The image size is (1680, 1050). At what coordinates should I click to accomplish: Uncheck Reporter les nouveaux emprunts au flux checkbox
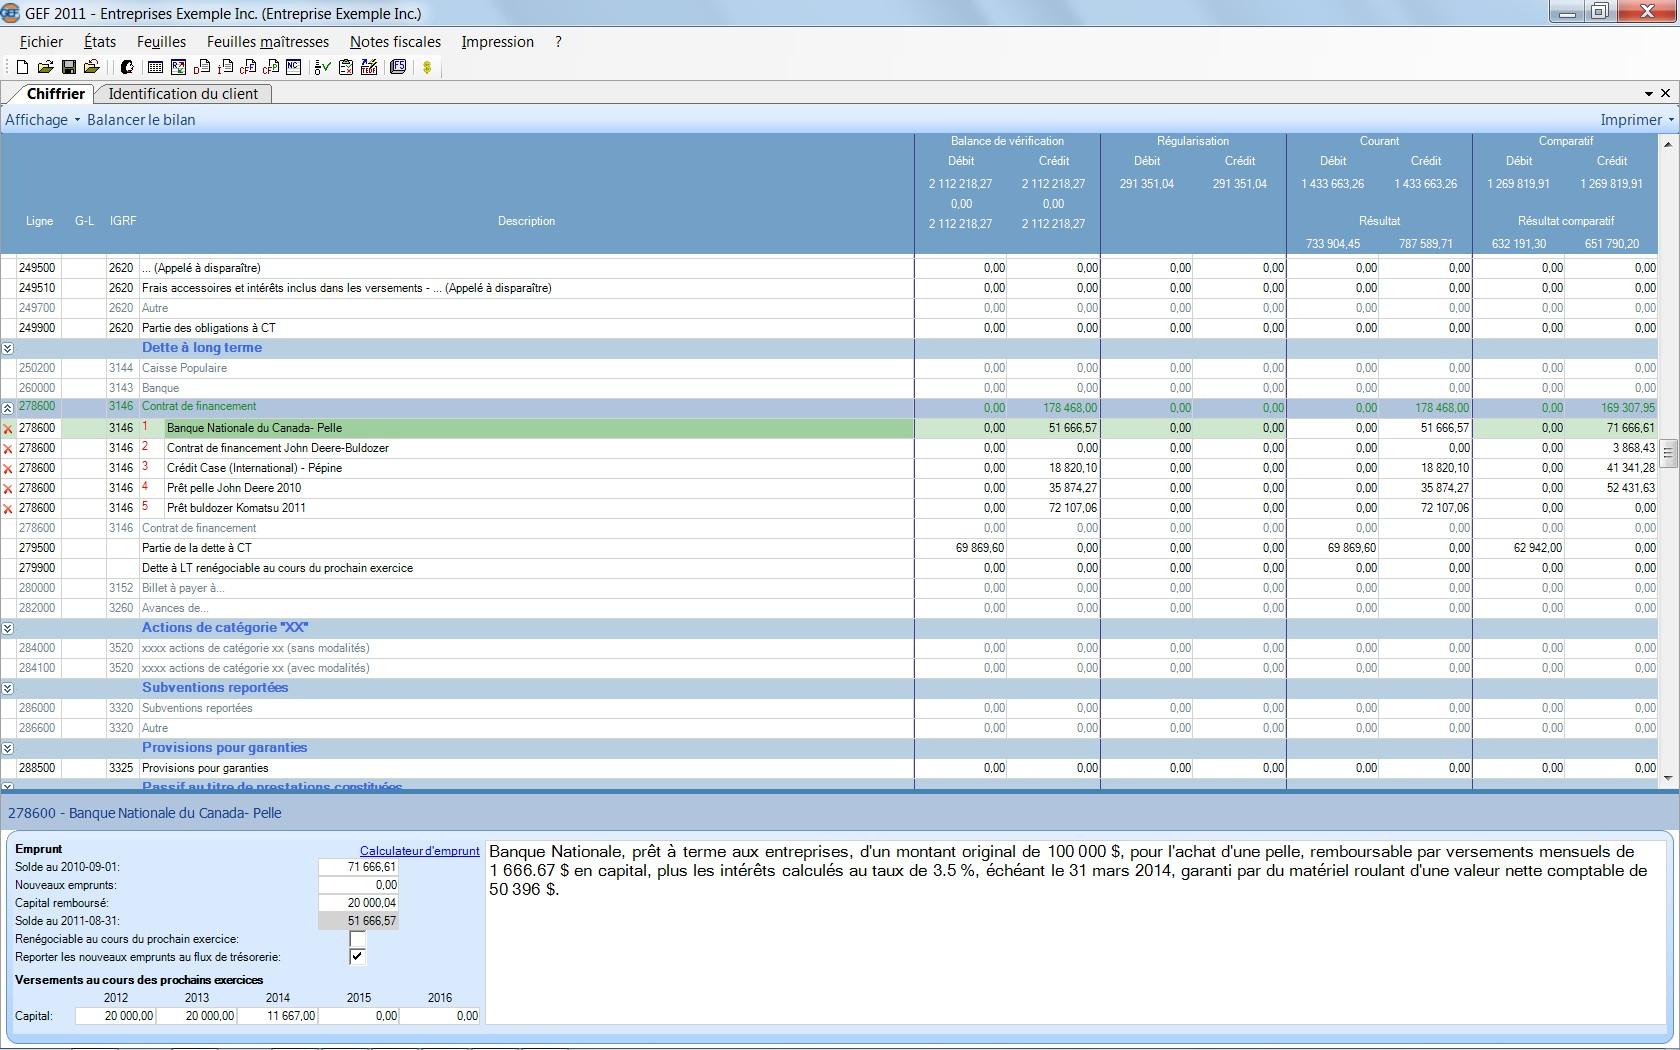click(357, 957)
